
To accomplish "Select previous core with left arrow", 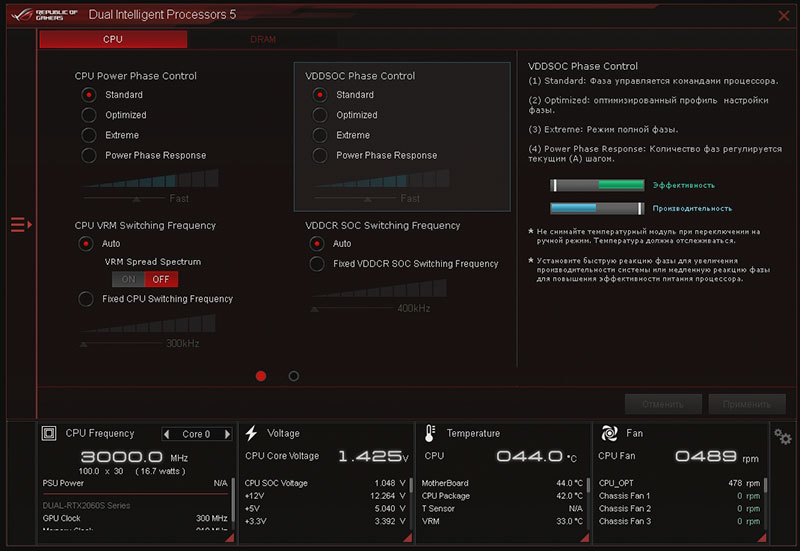I will point(166,434).
